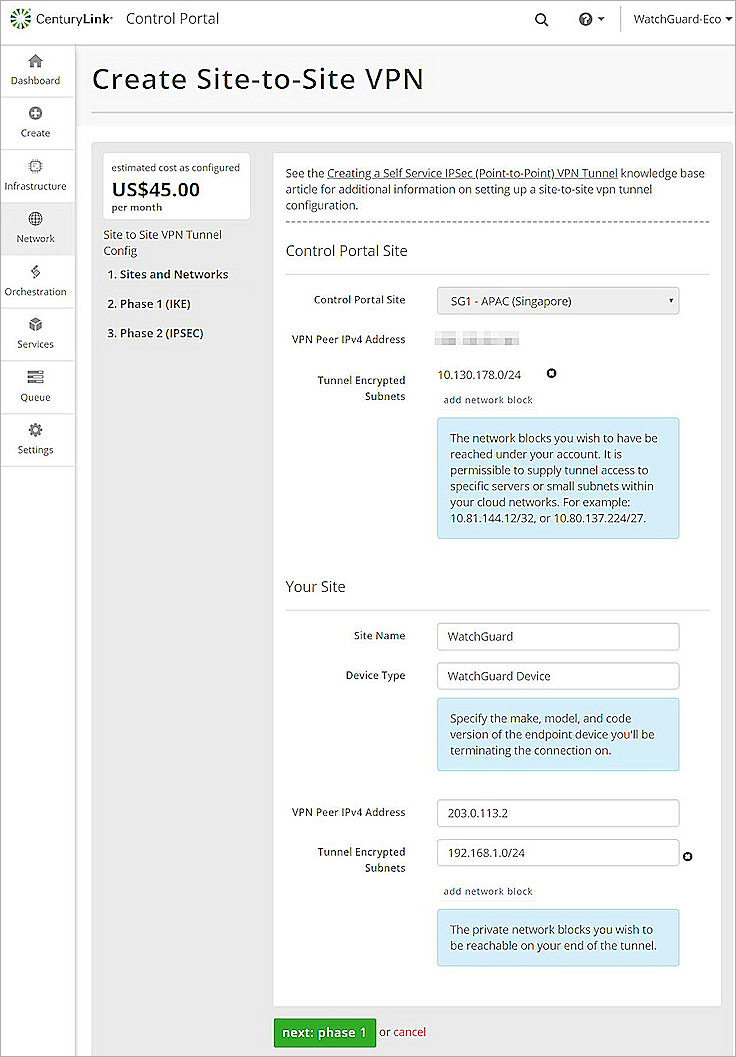Open the Dashboard panel

[36, 70]
